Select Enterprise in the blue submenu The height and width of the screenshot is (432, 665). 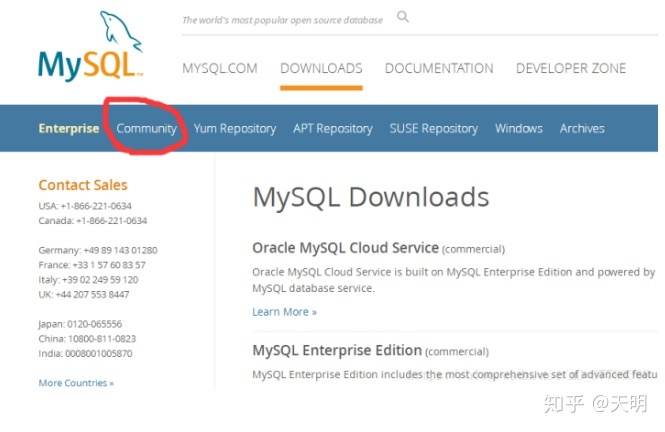point(69,128)
